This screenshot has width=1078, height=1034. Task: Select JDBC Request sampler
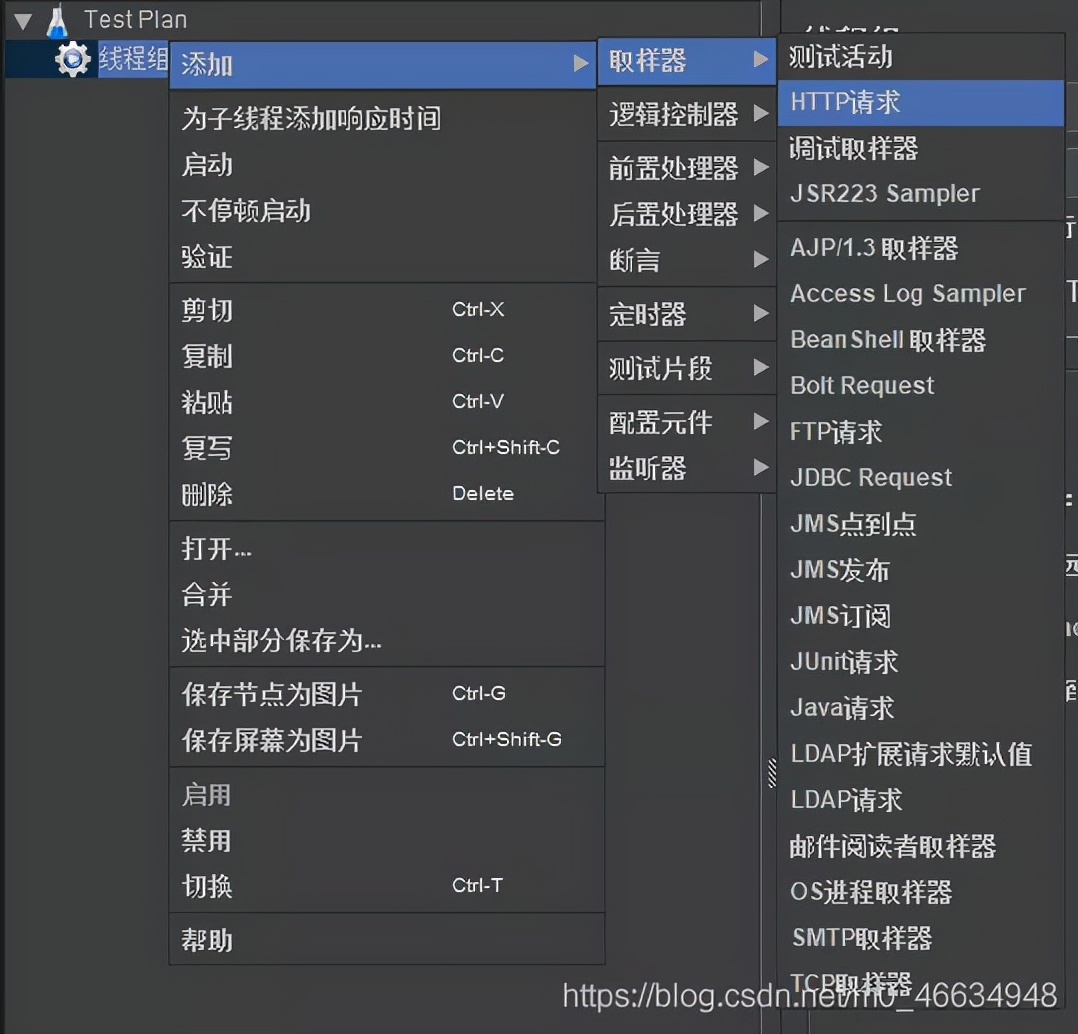[x=870, y=477]
